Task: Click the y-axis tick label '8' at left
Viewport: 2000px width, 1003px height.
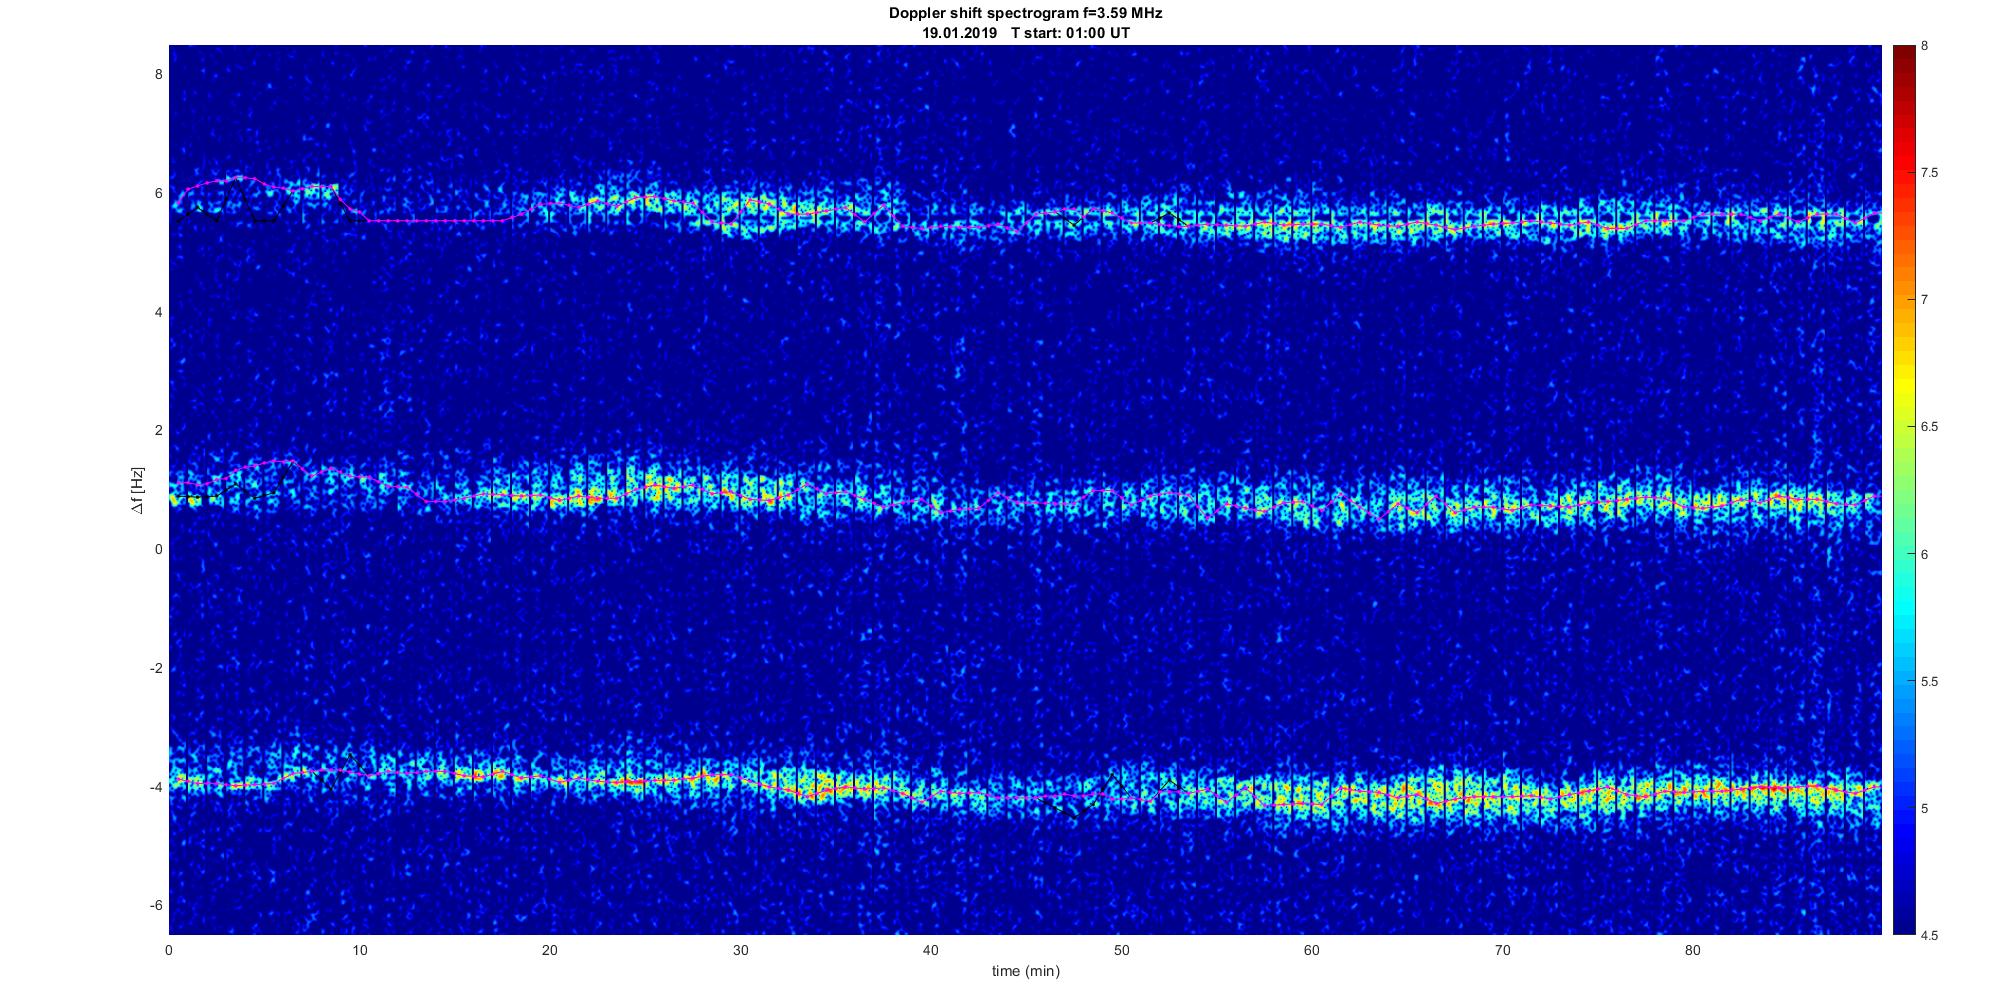Action: (x=158, y=74)
